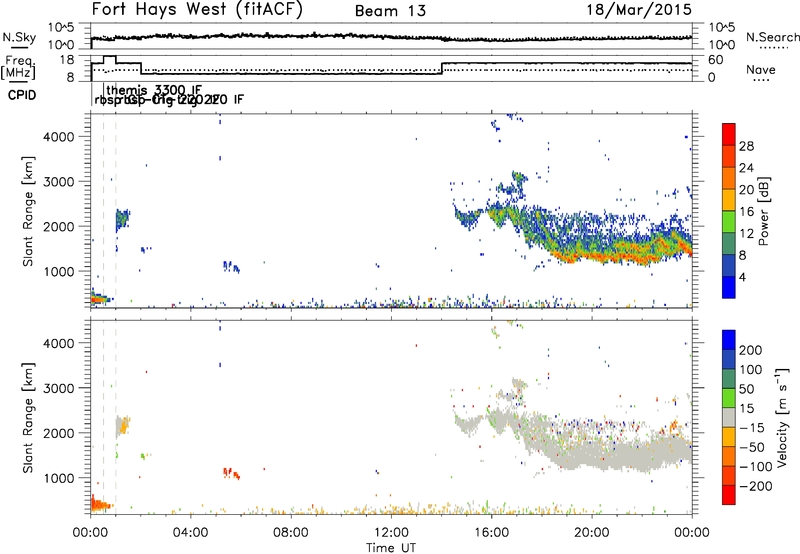Click the '10^5' left tick of noise panel
This screenshot has width=800, height=554.
(x=61, y=28)
